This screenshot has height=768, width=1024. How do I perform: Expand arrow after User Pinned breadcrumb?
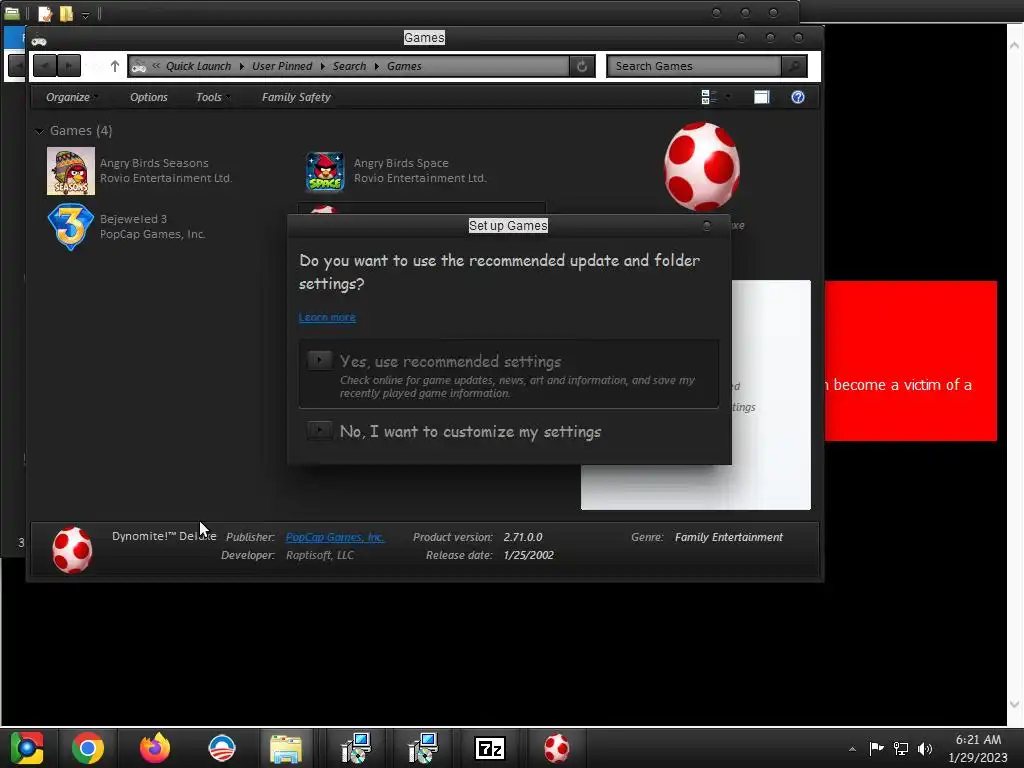323,66
